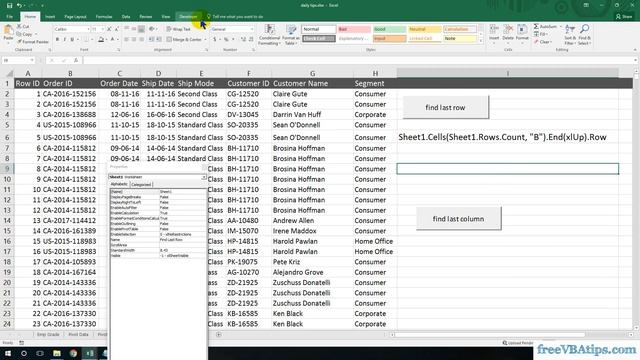
Task: Click the find last row button
Action: pyautogui.click(x=445, y=107)
